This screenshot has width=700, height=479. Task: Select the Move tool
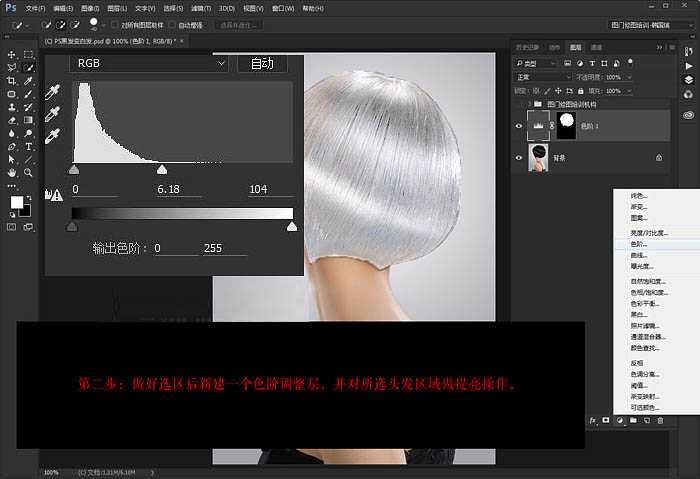click(10, 55)
